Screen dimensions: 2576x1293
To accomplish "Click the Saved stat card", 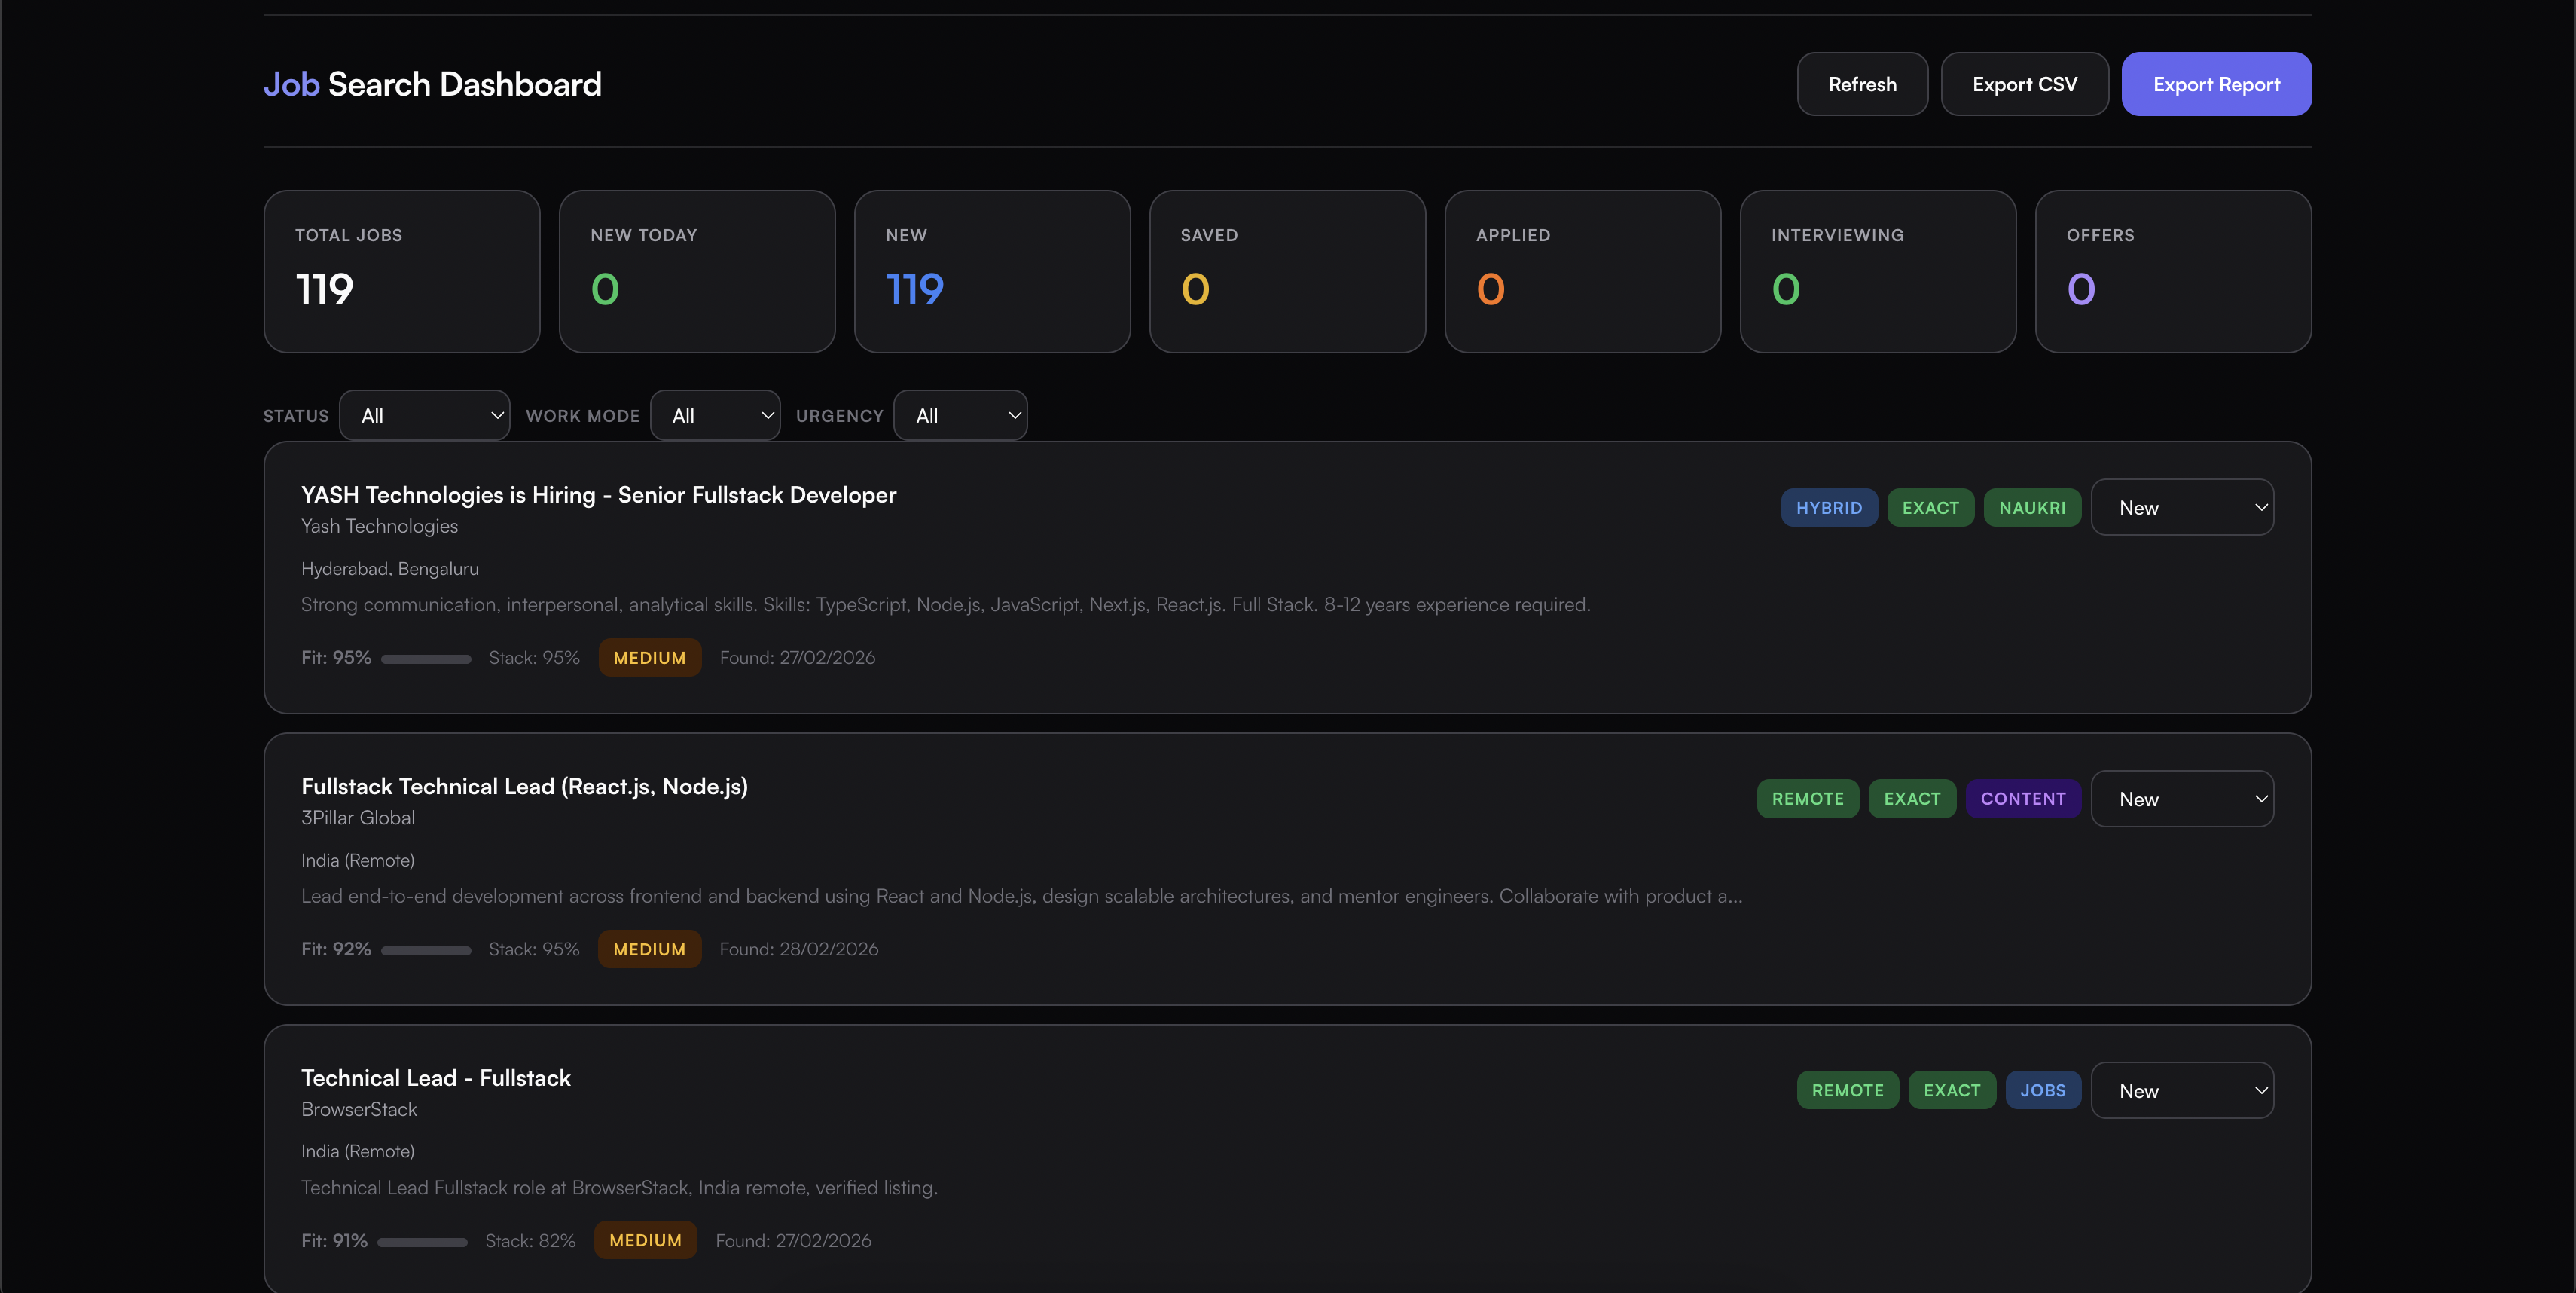I will coord(1286,271).
